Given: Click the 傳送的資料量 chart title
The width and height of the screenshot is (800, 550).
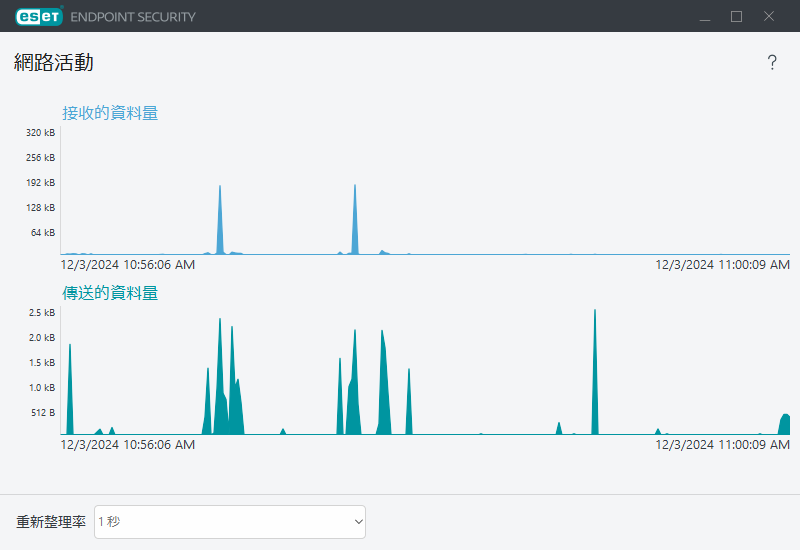Looking at the screenshot, I should [110, 293].
